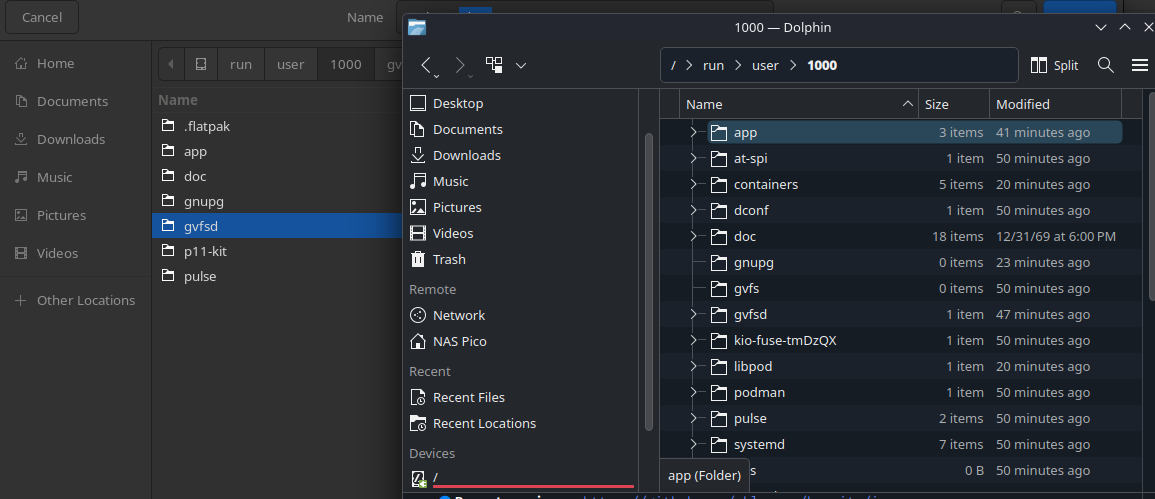The image size is (1155, 499).
Task: Click 'run' in file chooser path bar
Action: pos(241,64)
